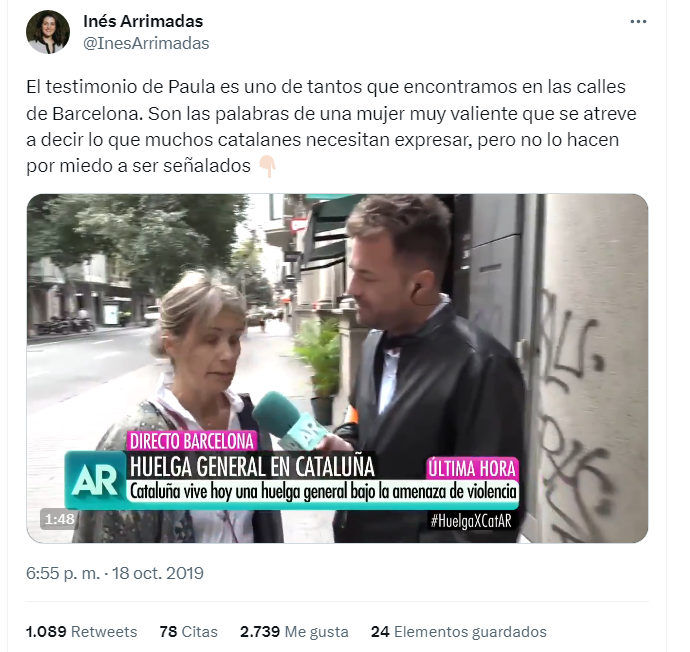
Task: Open the @InesArrimadas handle link
Action: click(146, 44)
